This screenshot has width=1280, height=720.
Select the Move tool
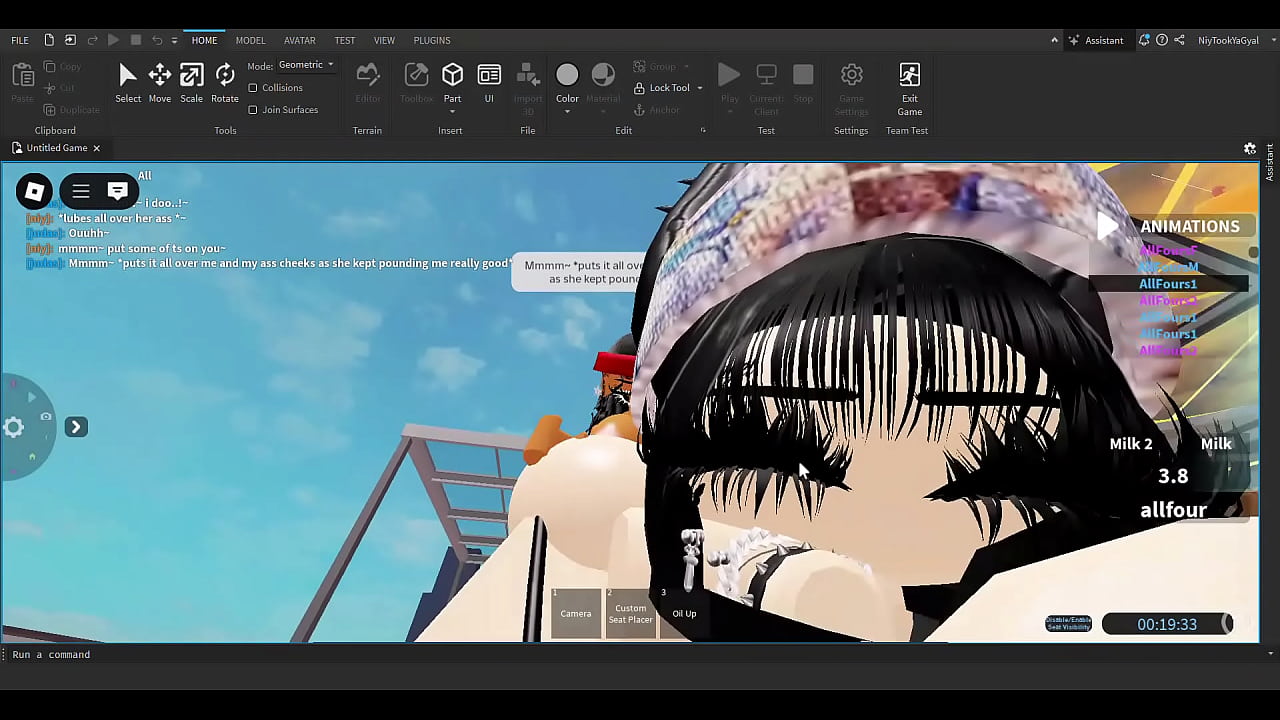pos(160,82)
